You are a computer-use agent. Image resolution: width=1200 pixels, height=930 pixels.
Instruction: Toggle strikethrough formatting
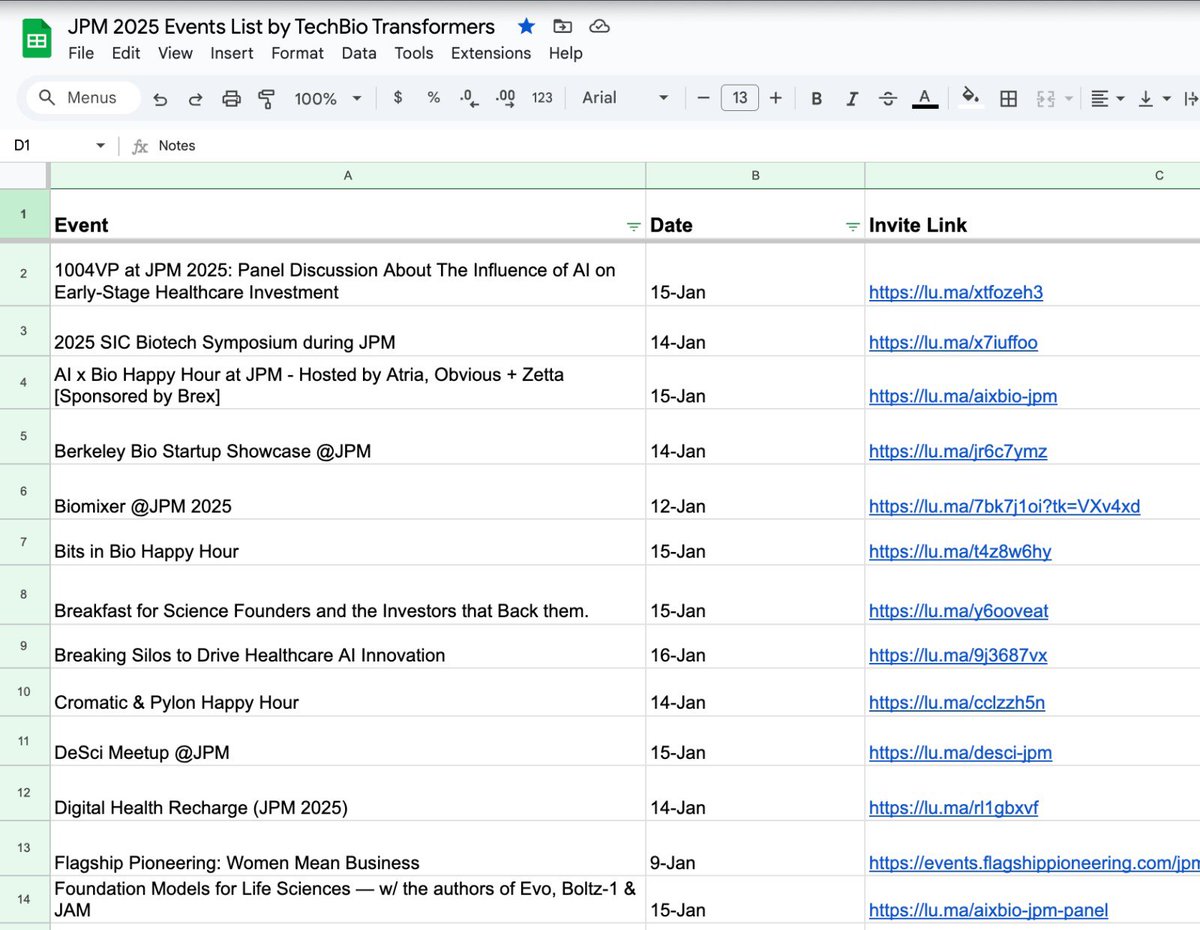(x=888, y=98)
